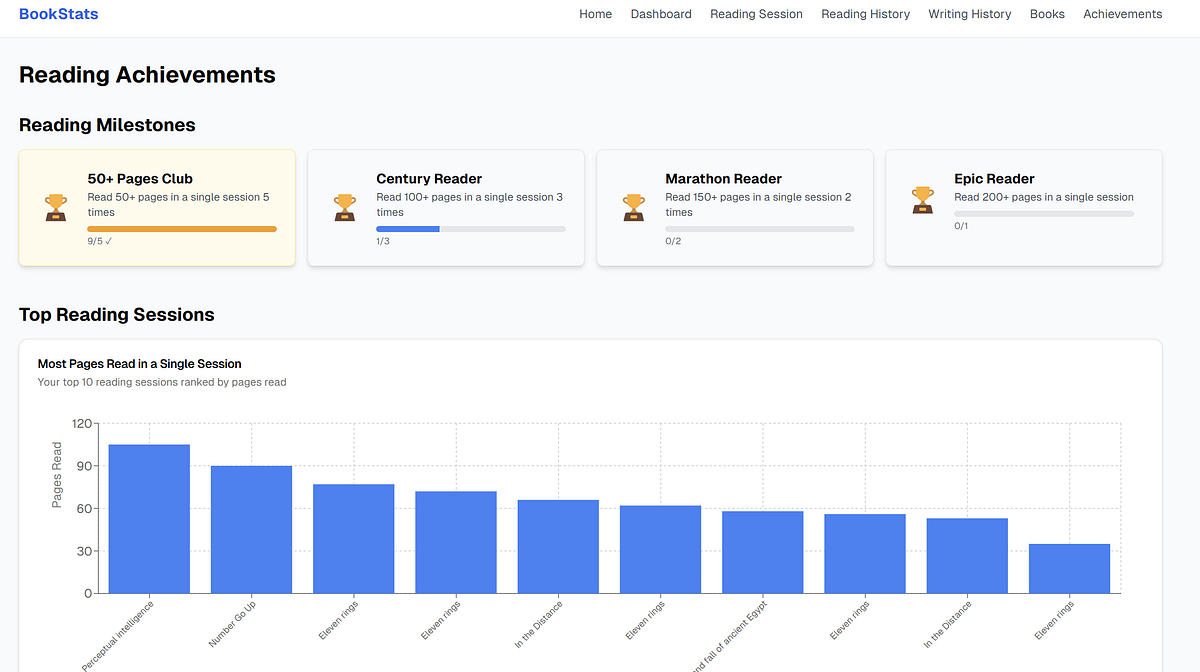
Task: Click the Epic Reader trophy icon
Action: 922,200
